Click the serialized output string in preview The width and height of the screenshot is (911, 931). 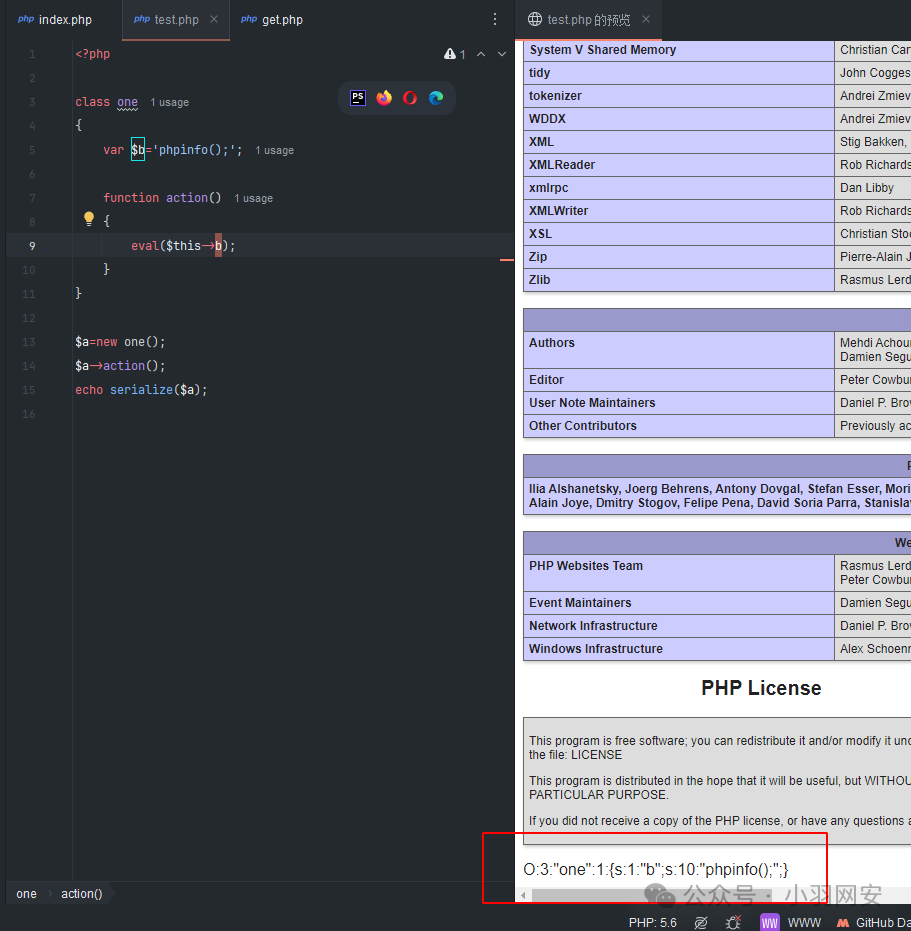click(x=656, y=869)
